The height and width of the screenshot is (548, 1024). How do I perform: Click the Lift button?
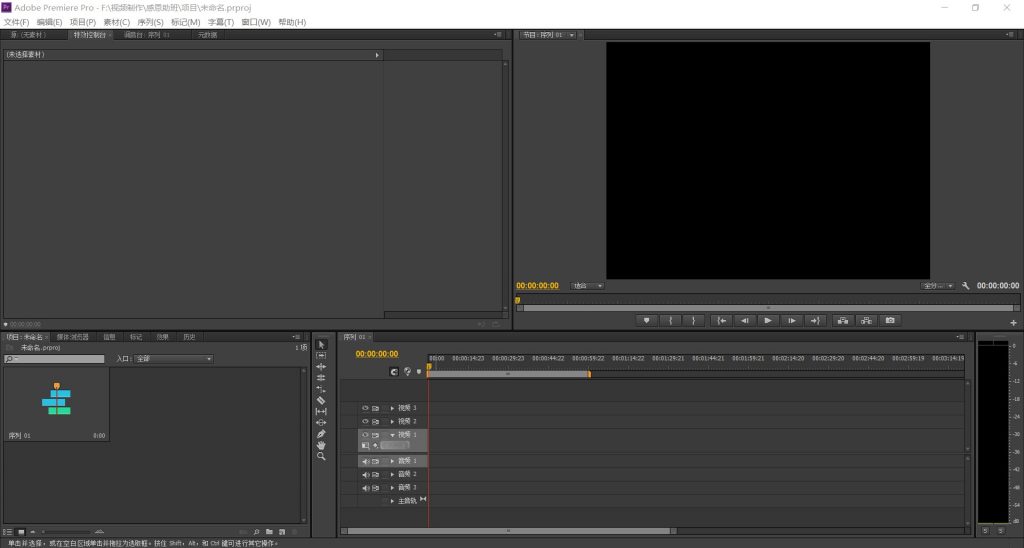click(843, 321)
